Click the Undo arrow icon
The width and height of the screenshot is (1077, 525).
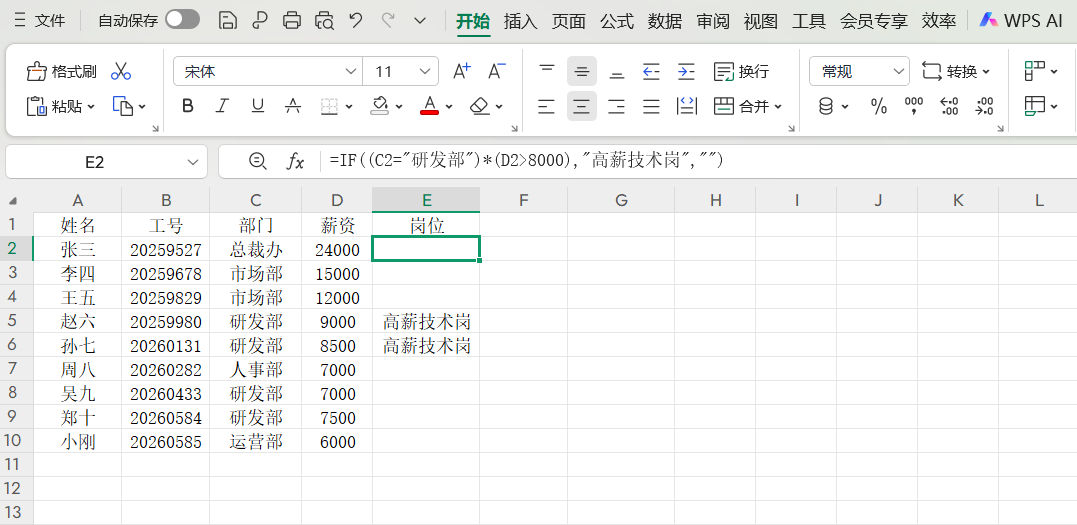355,20
